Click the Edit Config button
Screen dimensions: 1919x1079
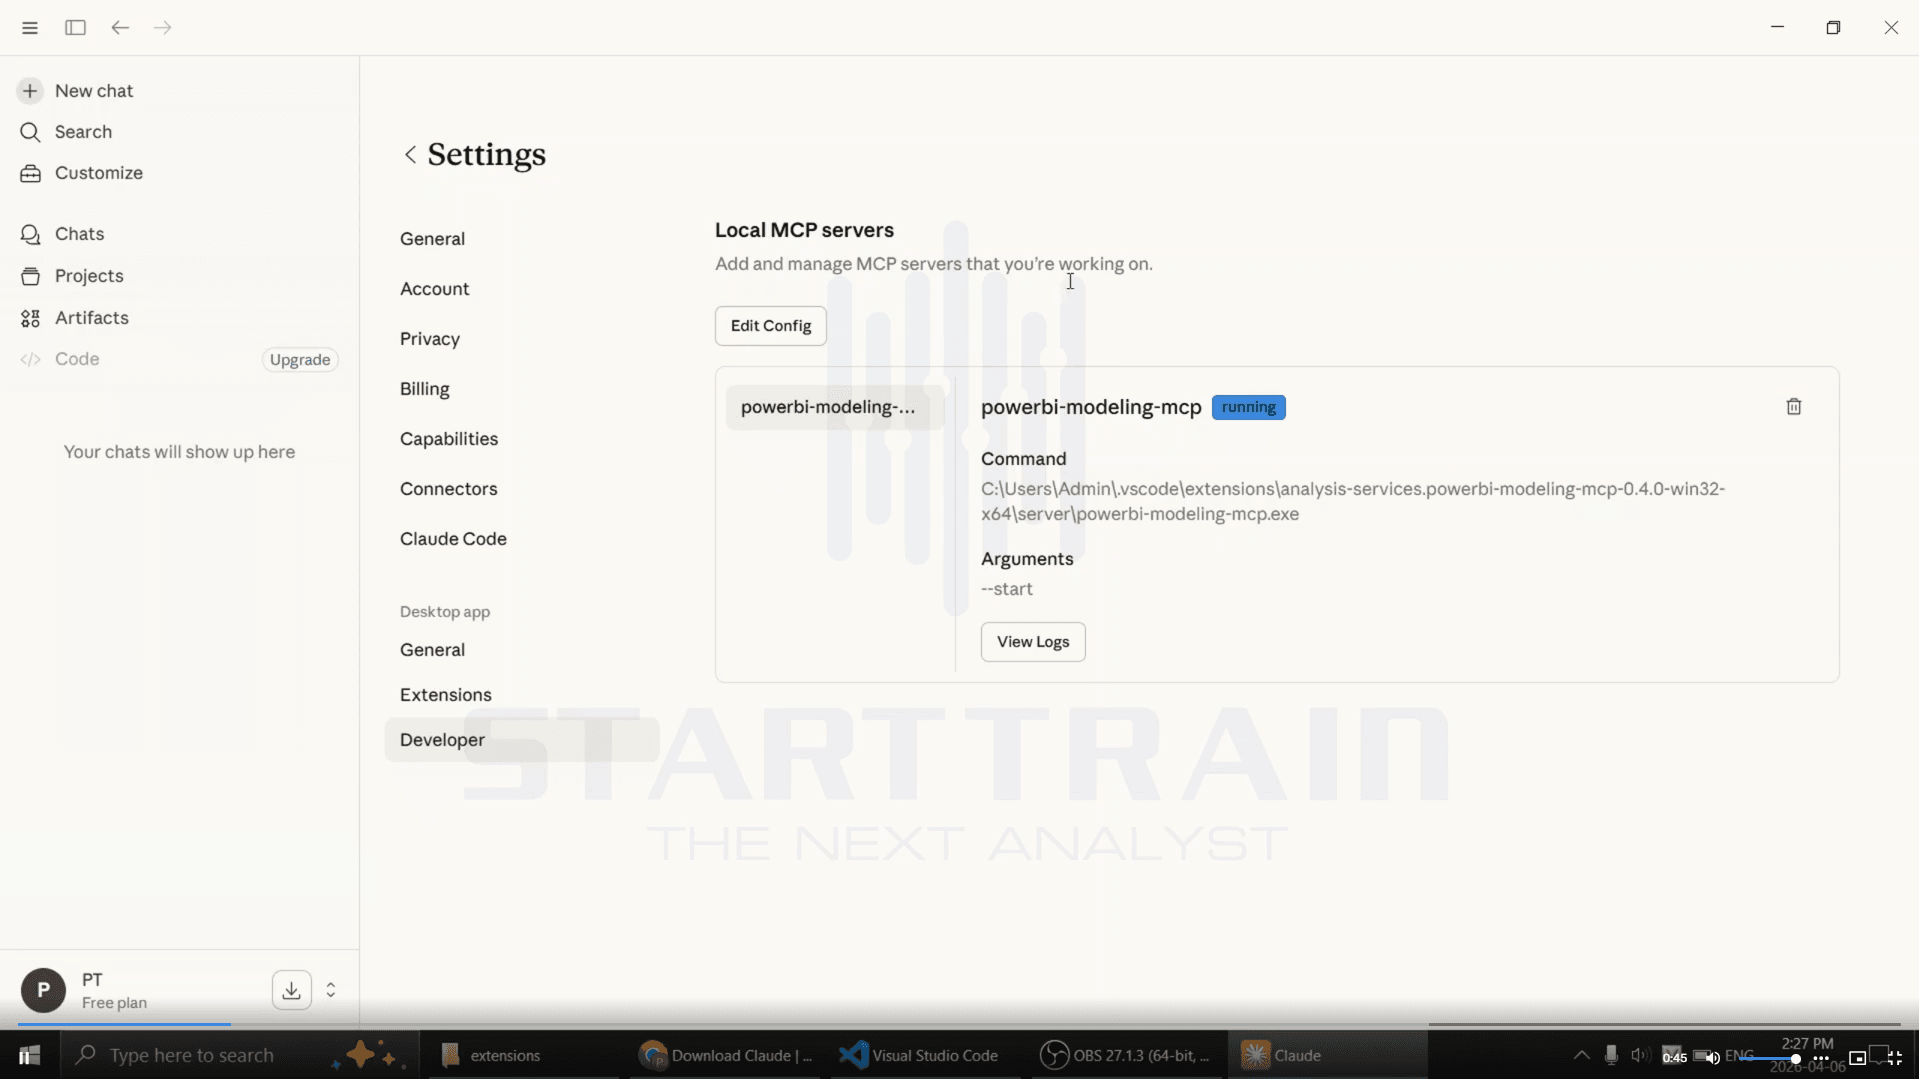pos(770,326)
